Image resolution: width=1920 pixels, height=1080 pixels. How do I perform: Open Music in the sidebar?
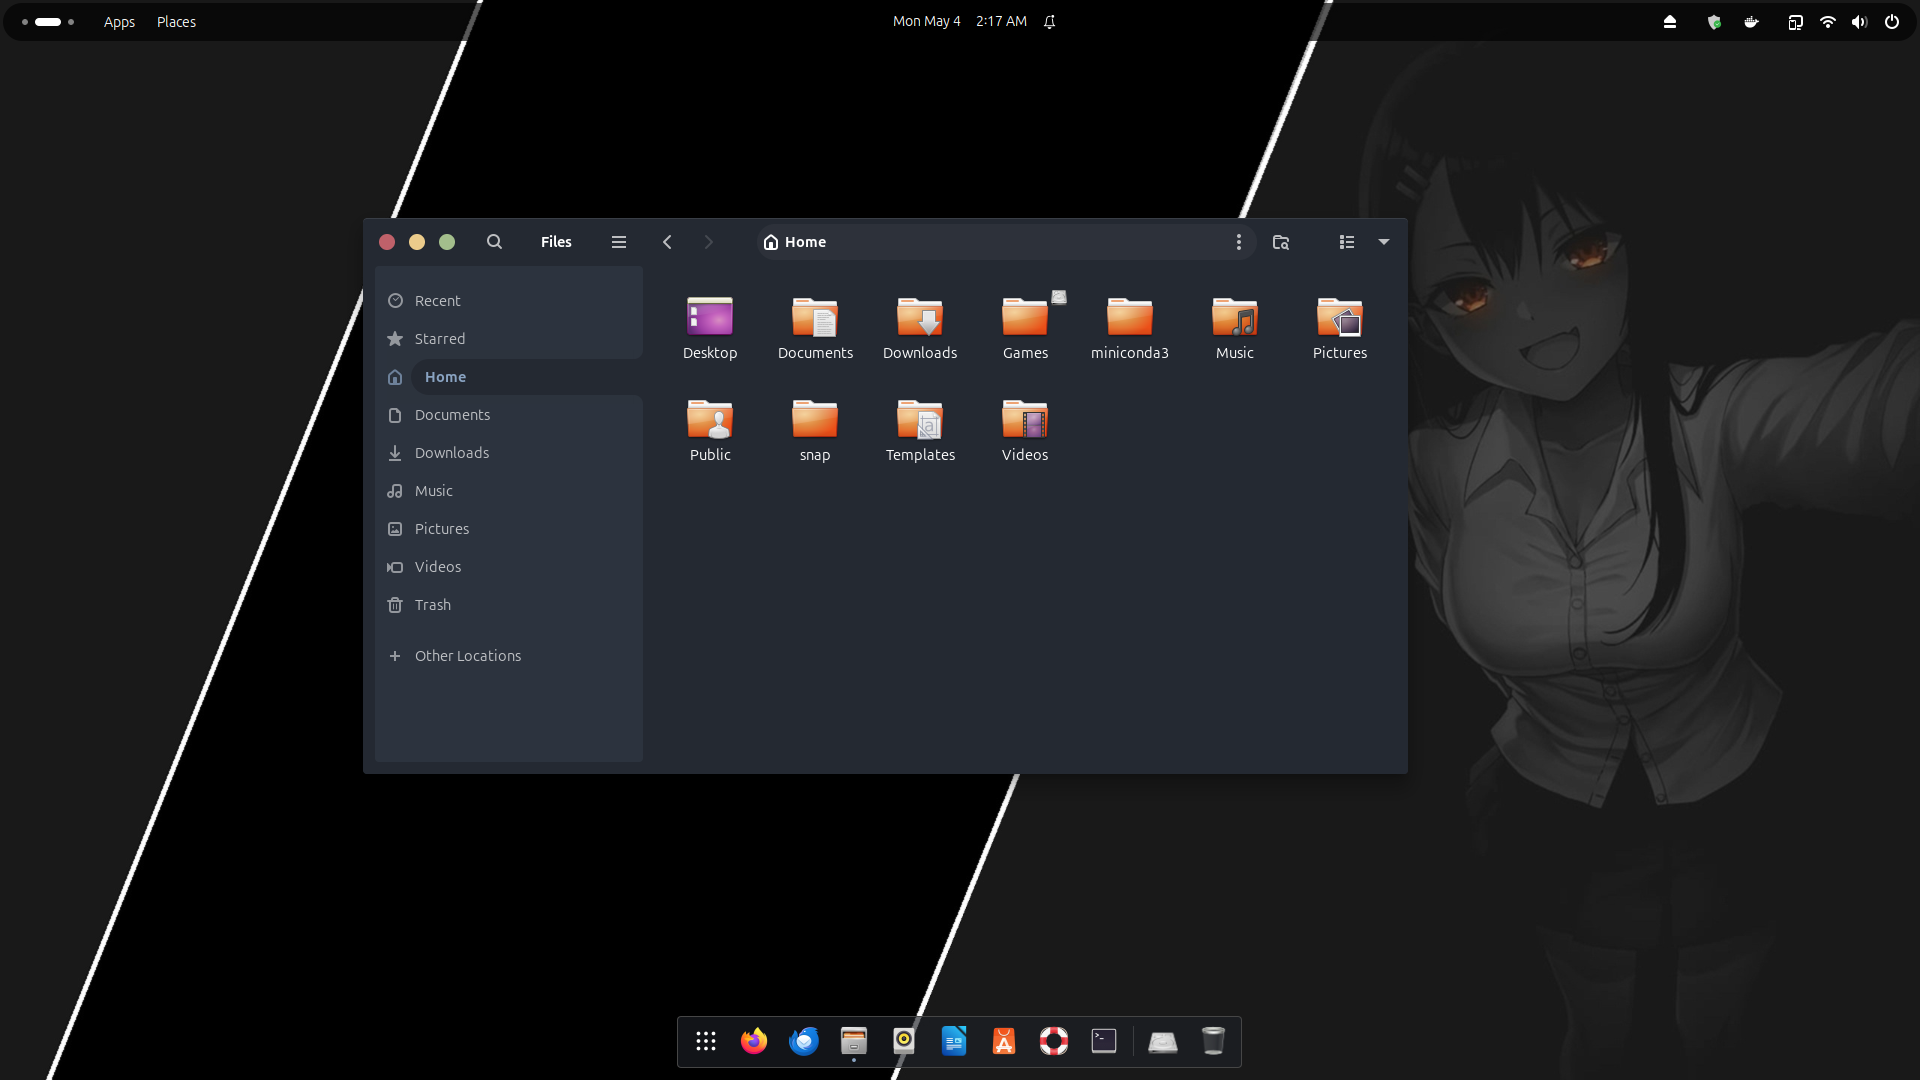tap(509, 491)
